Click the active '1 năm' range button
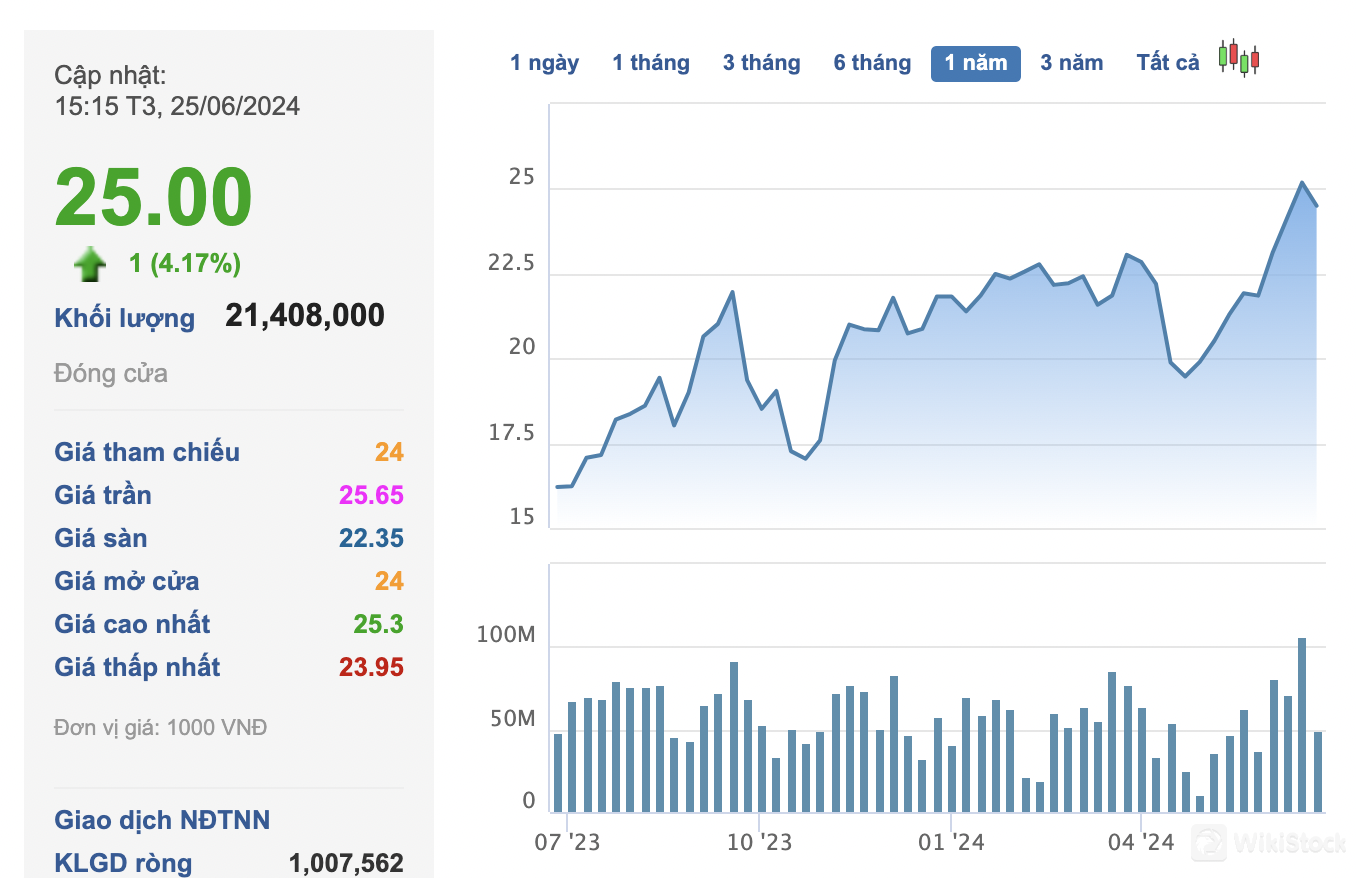 (x=975, y=63)
